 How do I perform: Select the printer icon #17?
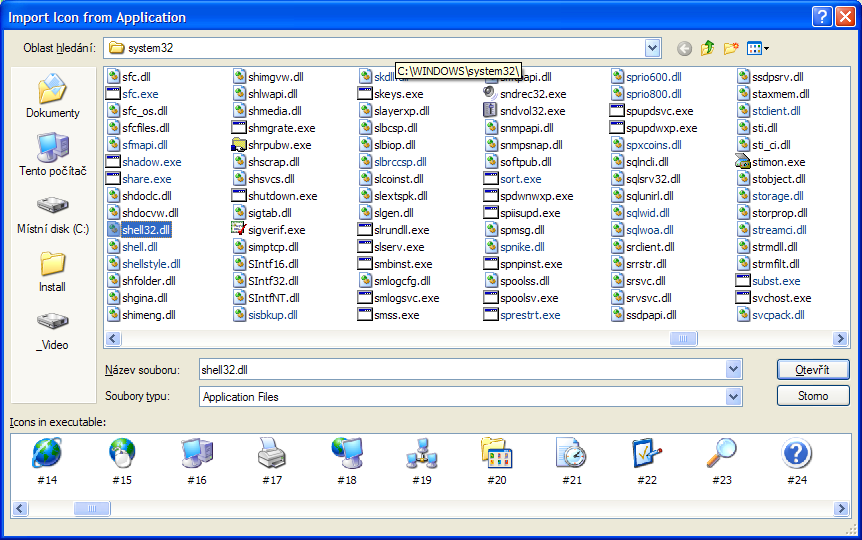(271, 455)
